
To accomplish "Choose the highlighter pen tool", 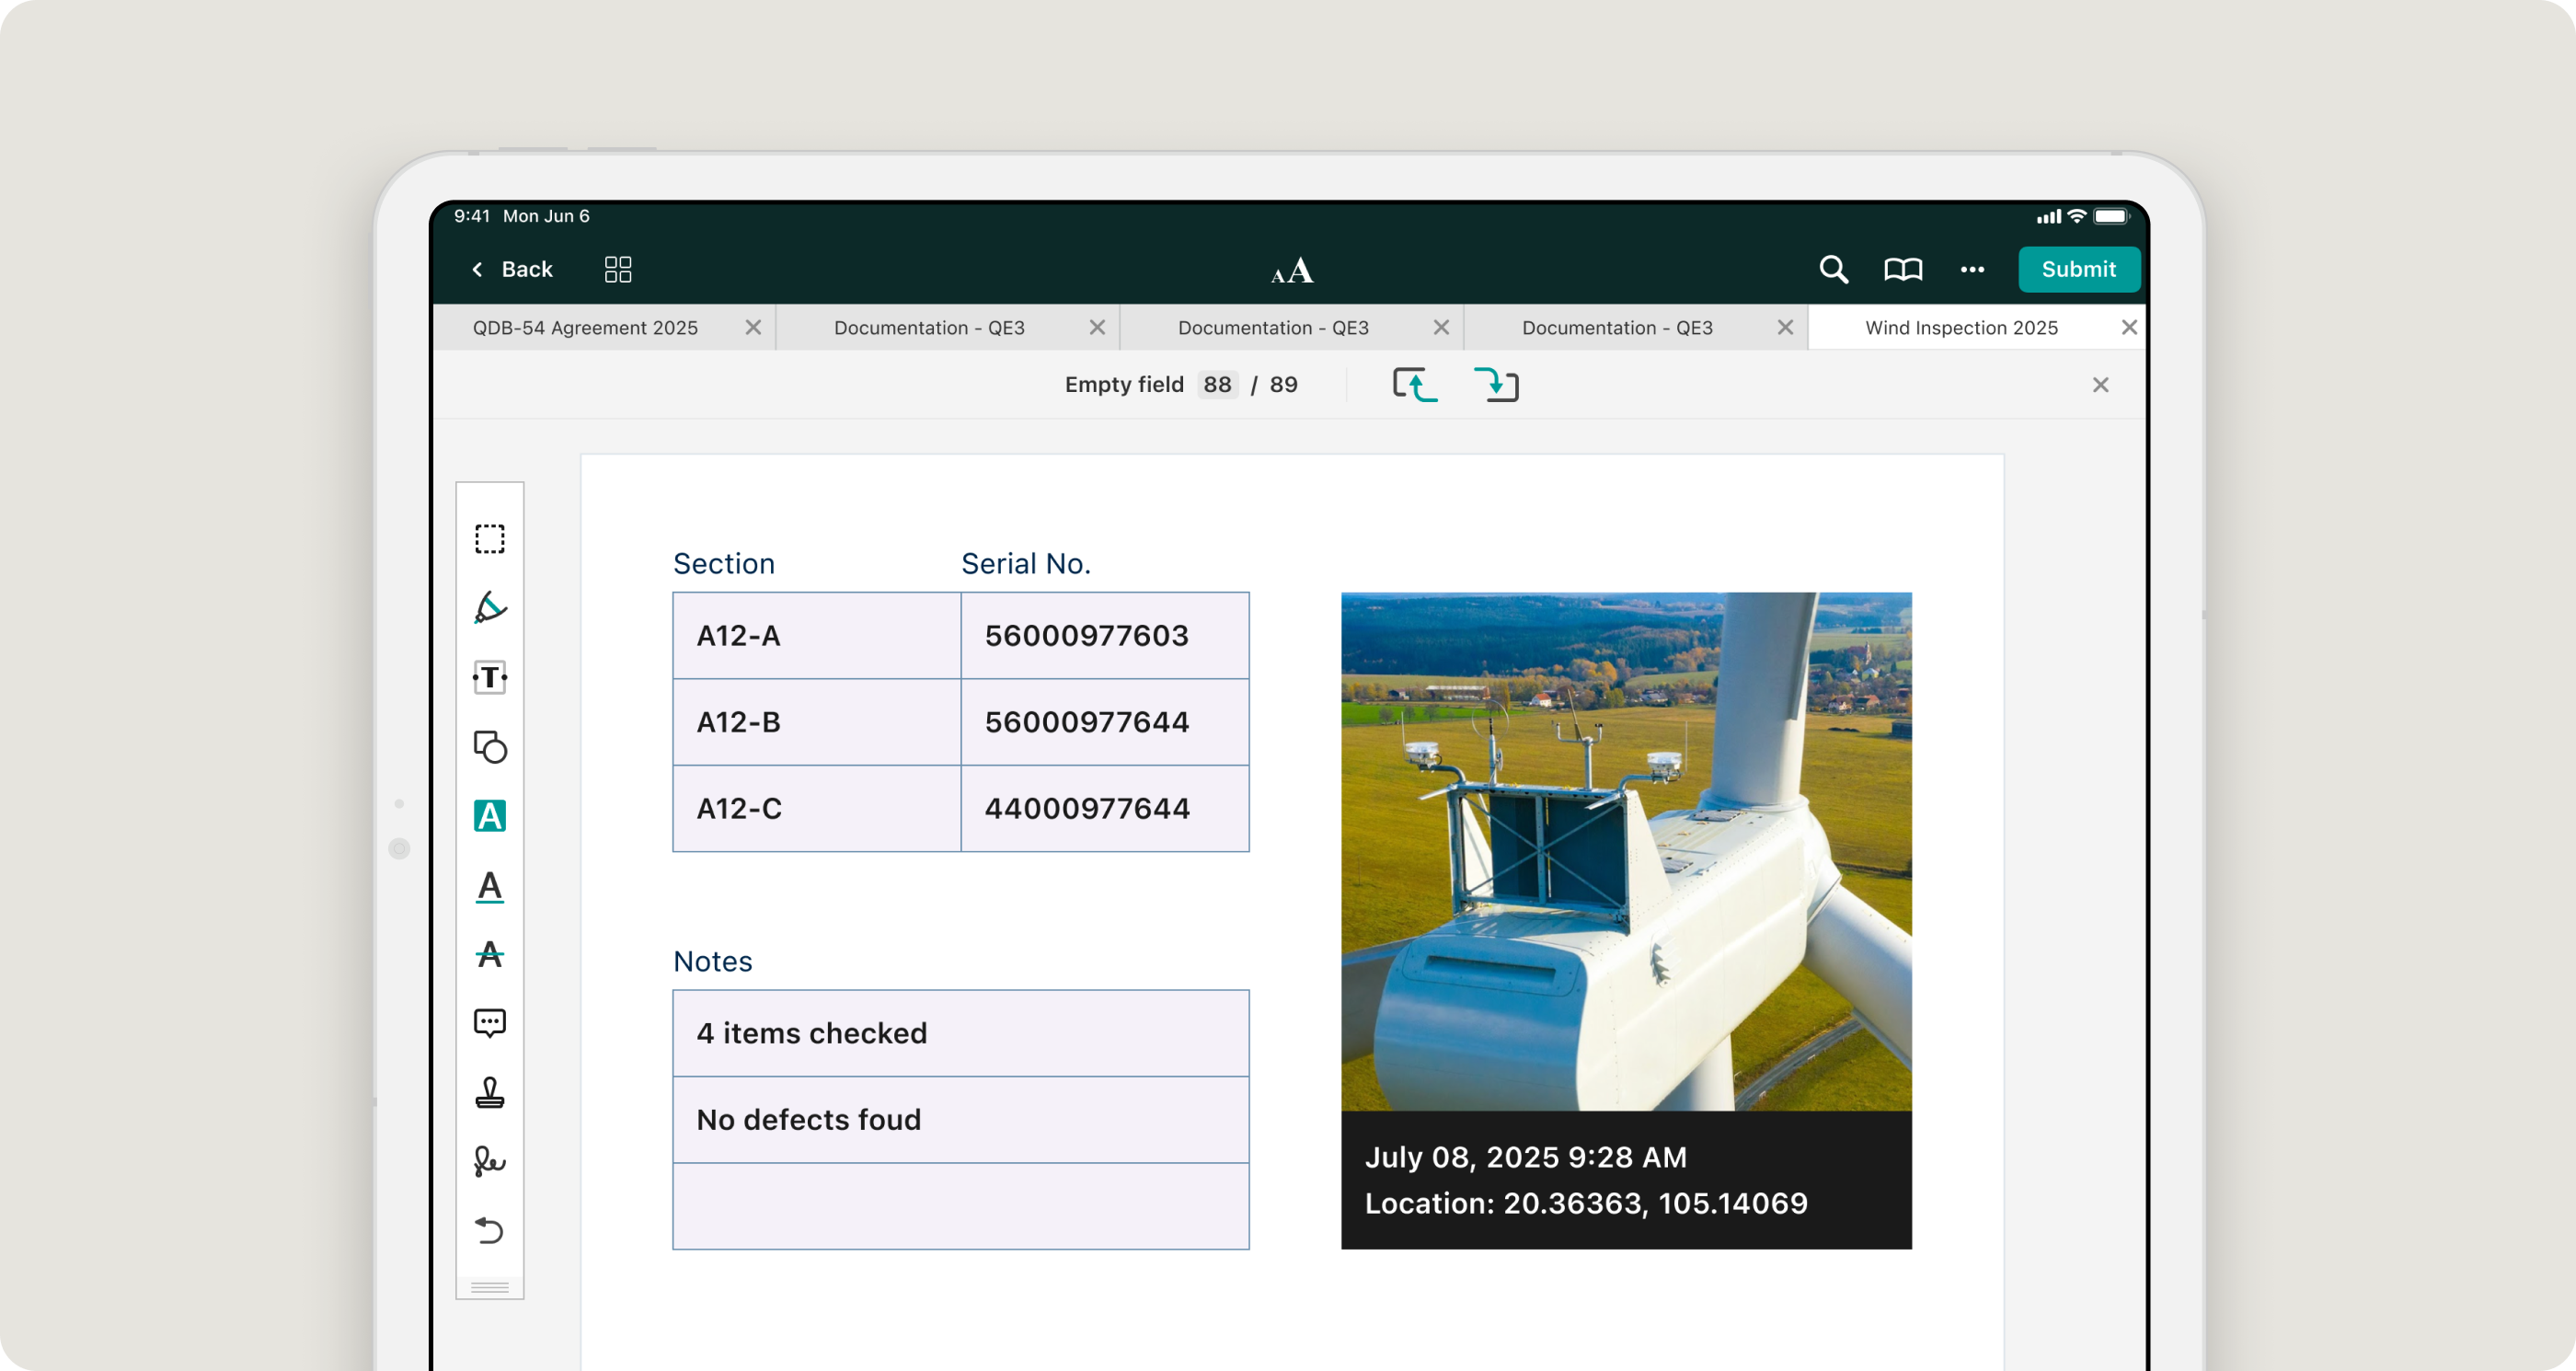I will coord(489,608).
